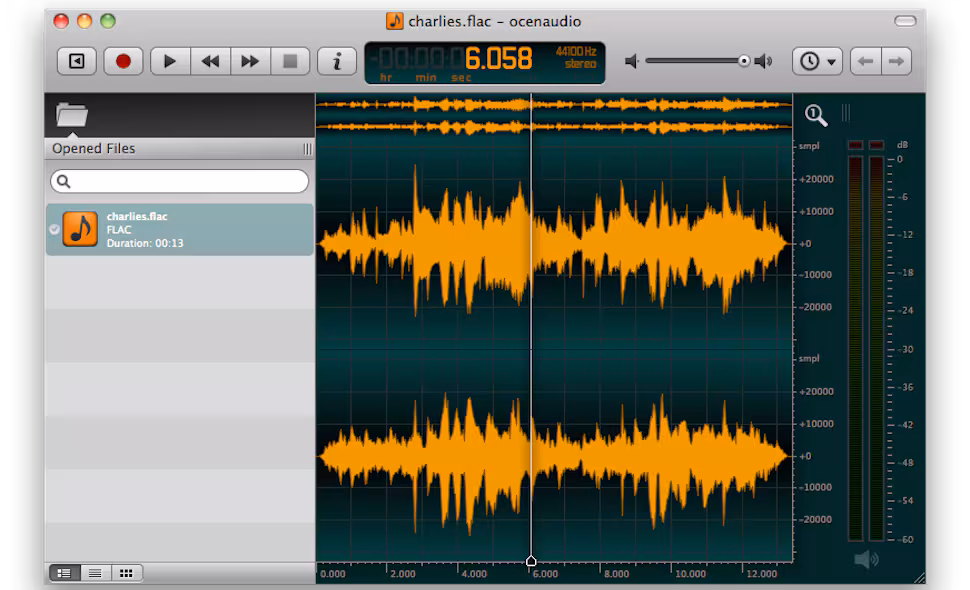Image resolution: width=970 pixels, height=590 pixels.
Task: Start recording with the red Record button
Action: (123, 61)
